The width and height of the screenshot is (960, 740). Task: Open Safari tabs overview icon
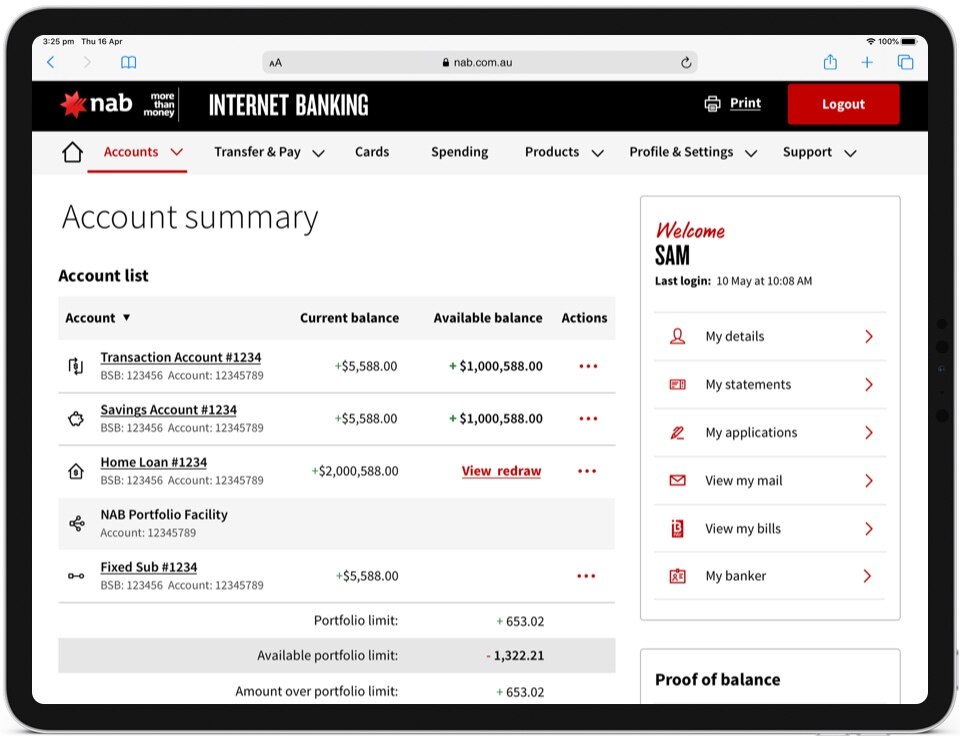[905, 62]
